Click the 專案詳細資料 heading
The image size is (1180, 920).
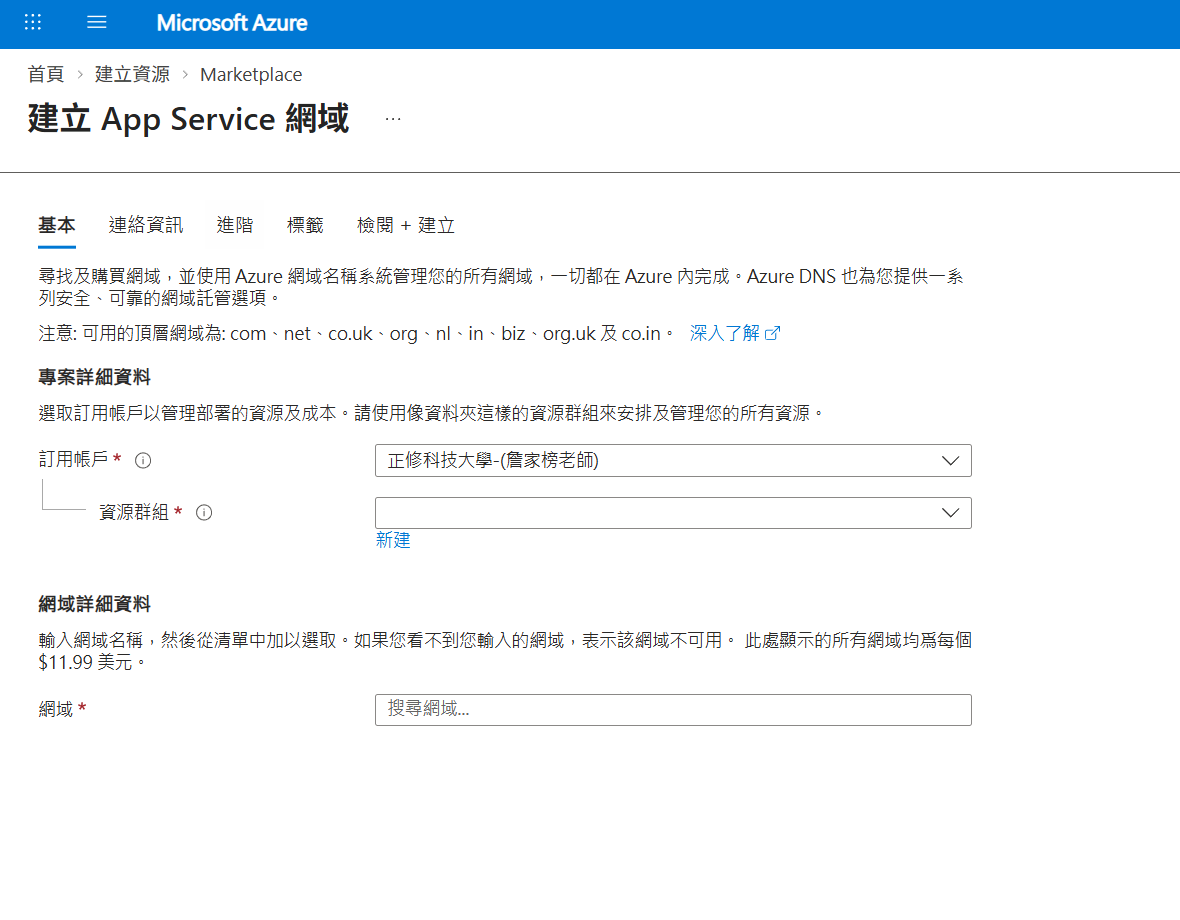tap(95, 377)
